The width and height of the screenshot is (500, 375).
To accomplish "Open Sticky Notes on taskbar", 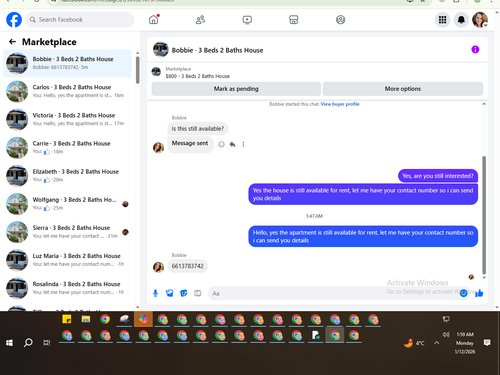I will (x=67, y=319).
